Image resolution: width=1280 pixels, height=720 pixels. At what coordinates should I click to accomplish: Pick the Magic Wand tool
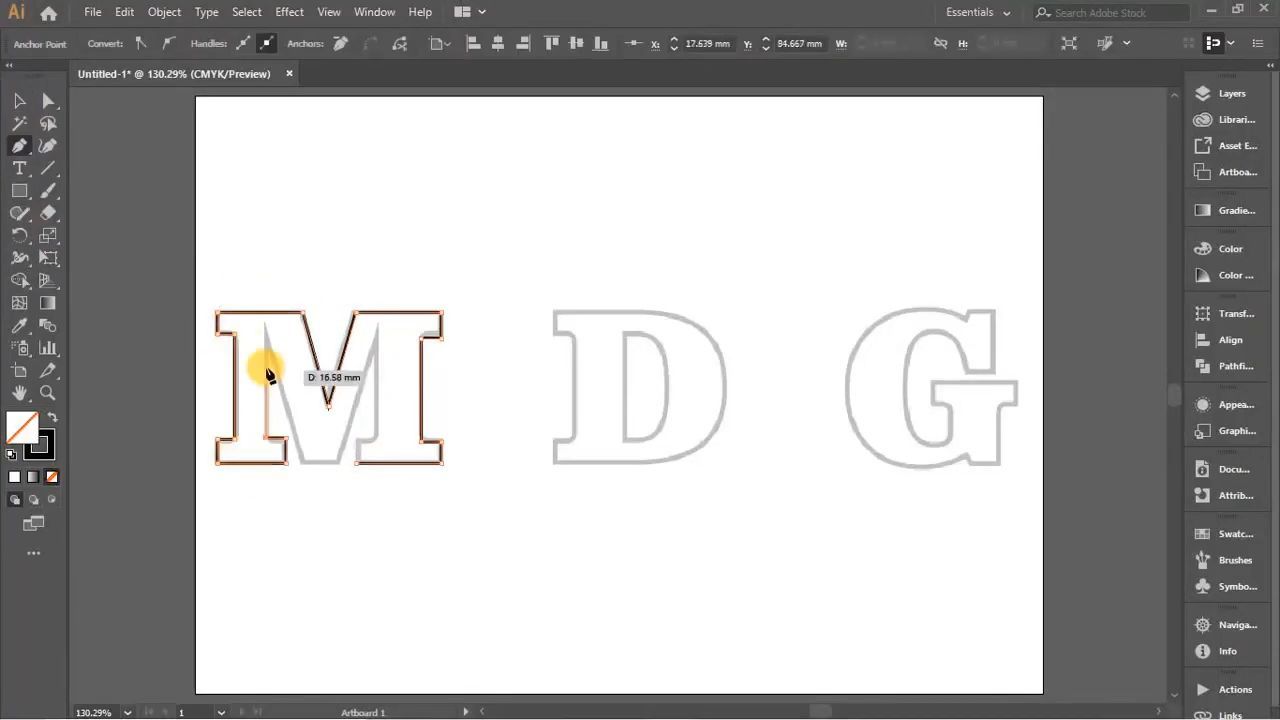tap(19, 123)
